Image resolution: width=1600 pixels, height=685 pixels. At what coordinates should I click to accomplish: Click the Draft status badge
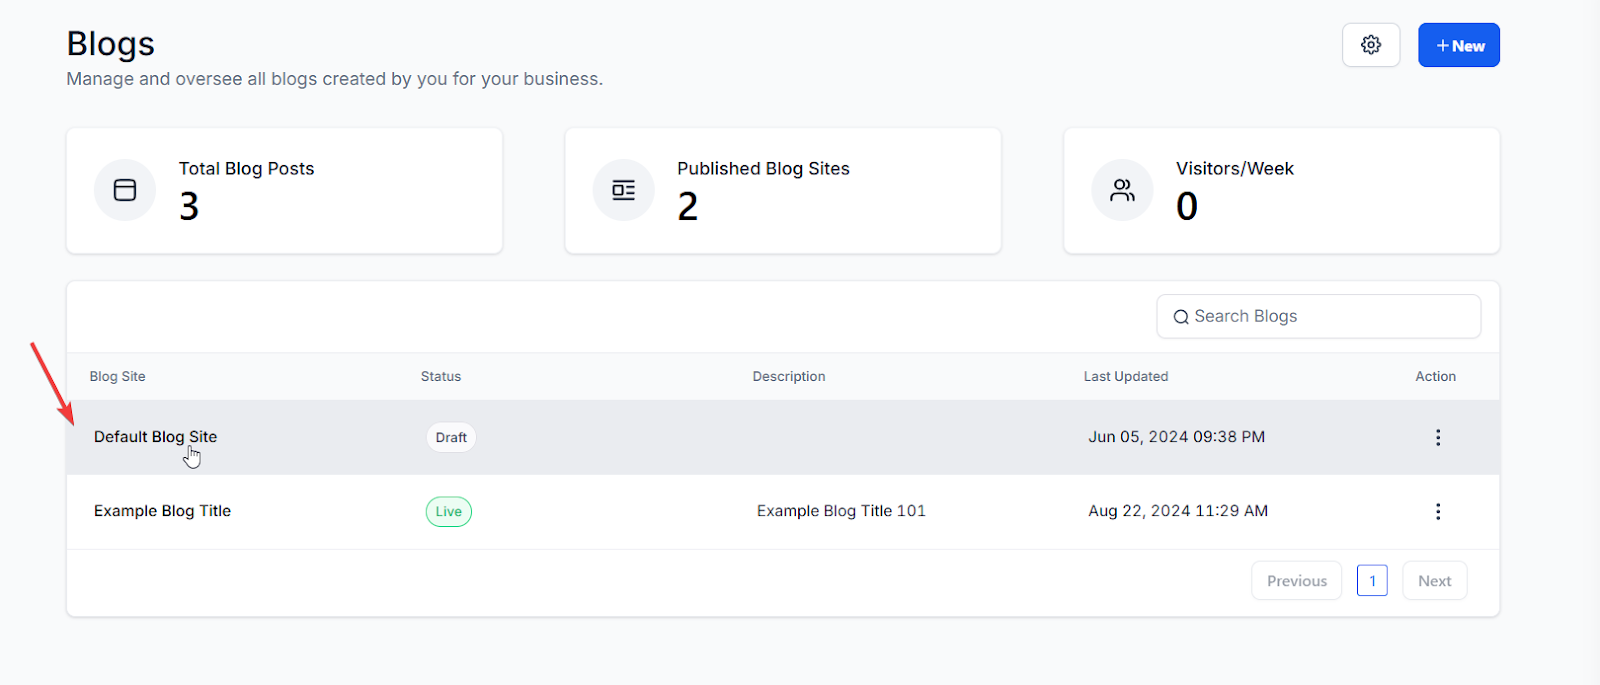(x=451, y=437)
